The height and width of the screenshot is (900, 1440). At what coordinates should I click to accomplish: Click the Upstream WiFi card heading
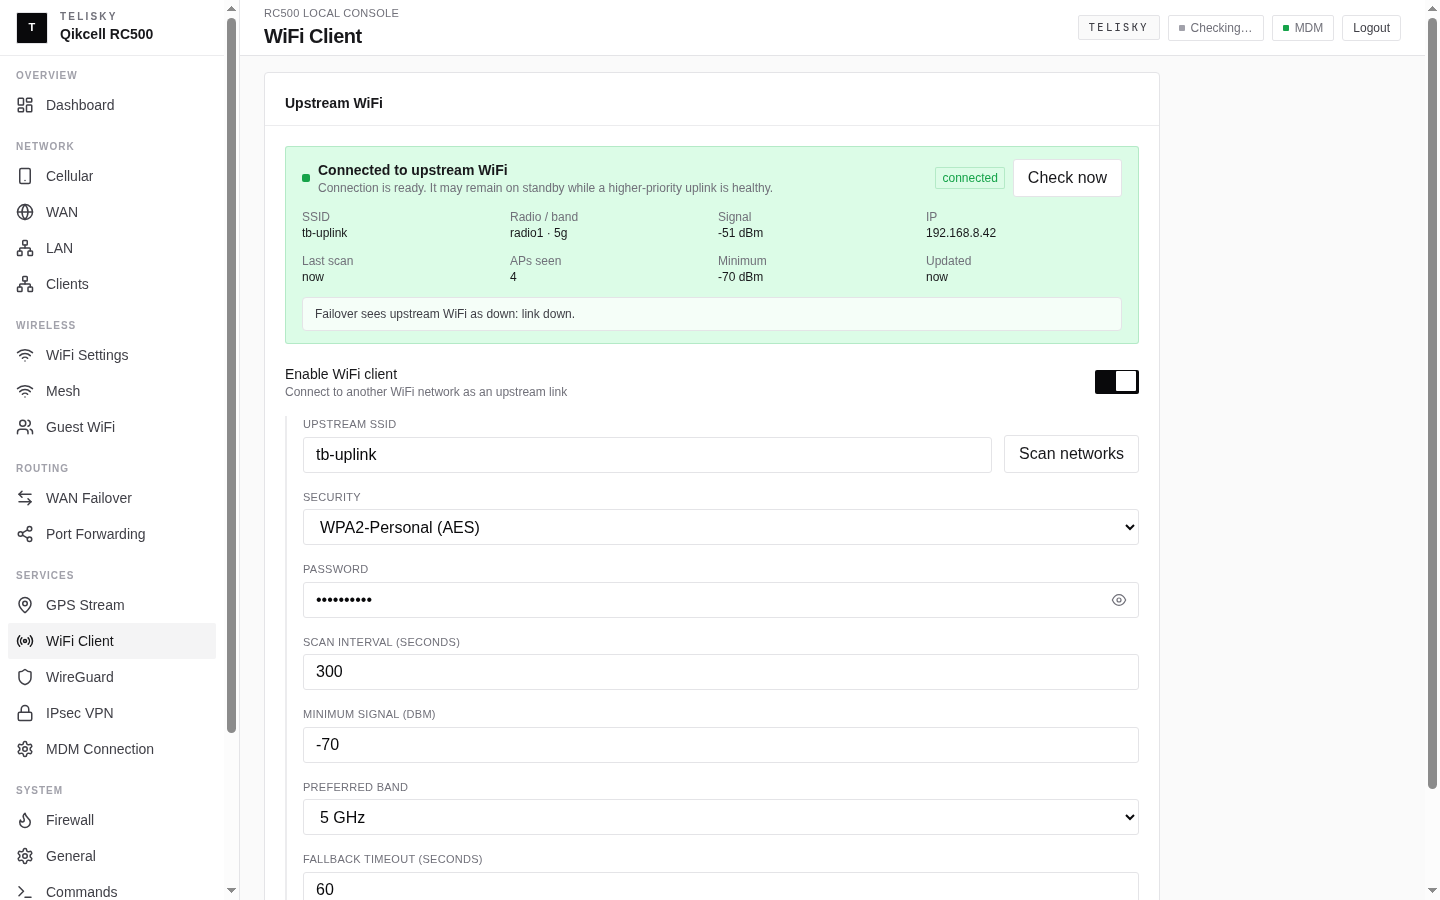[334, 103]
